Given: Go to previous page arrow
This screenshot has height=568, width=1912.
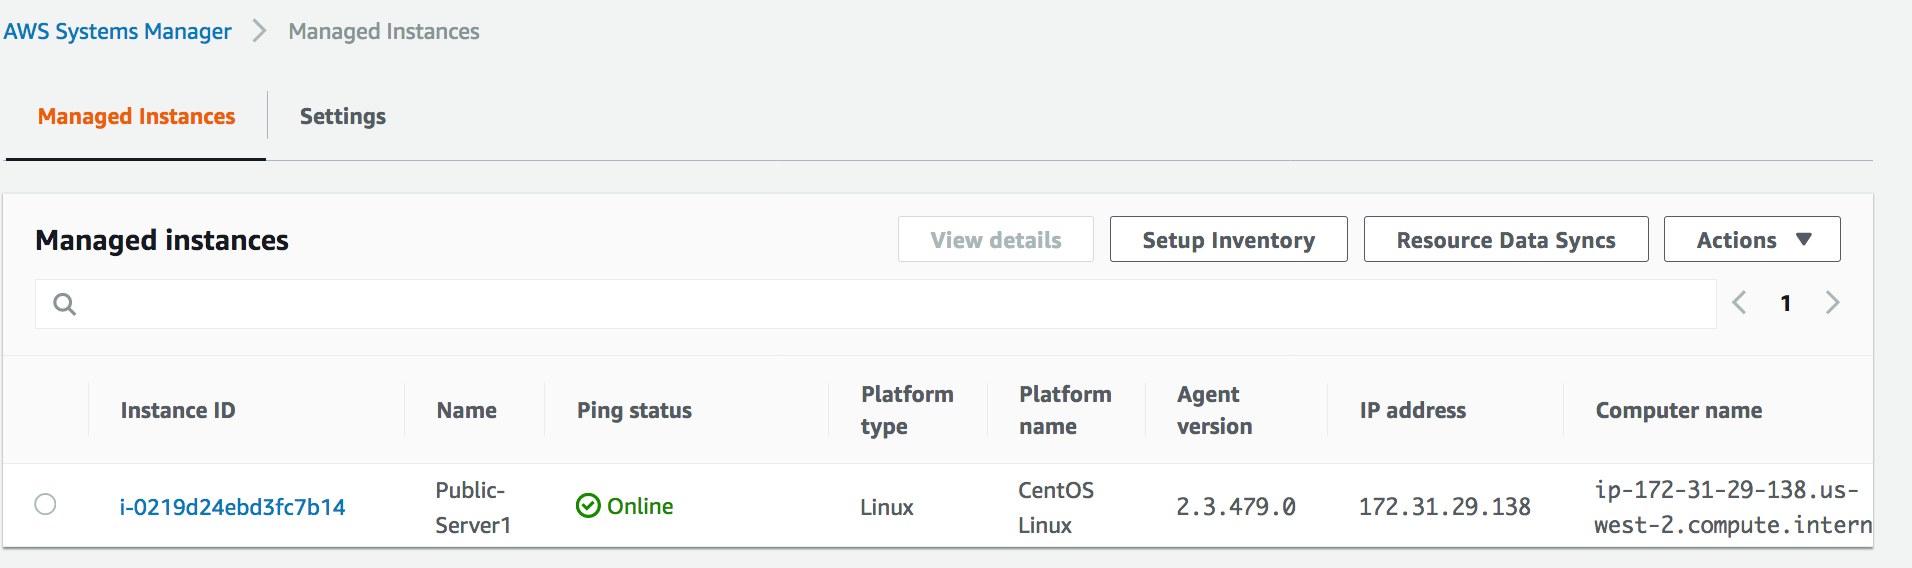Looking at the screenshot, I should tap(1739, 303).
